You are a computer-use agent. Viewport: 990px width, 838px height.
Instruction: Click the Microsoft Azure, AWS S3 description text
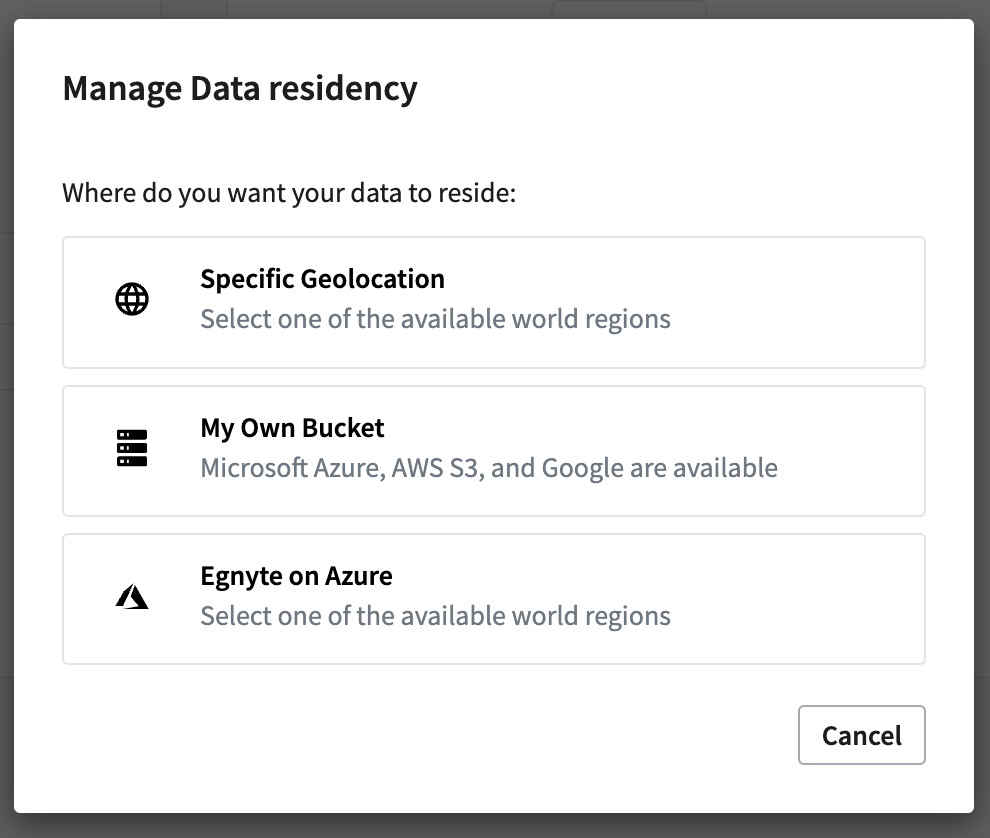coord(489,467)
